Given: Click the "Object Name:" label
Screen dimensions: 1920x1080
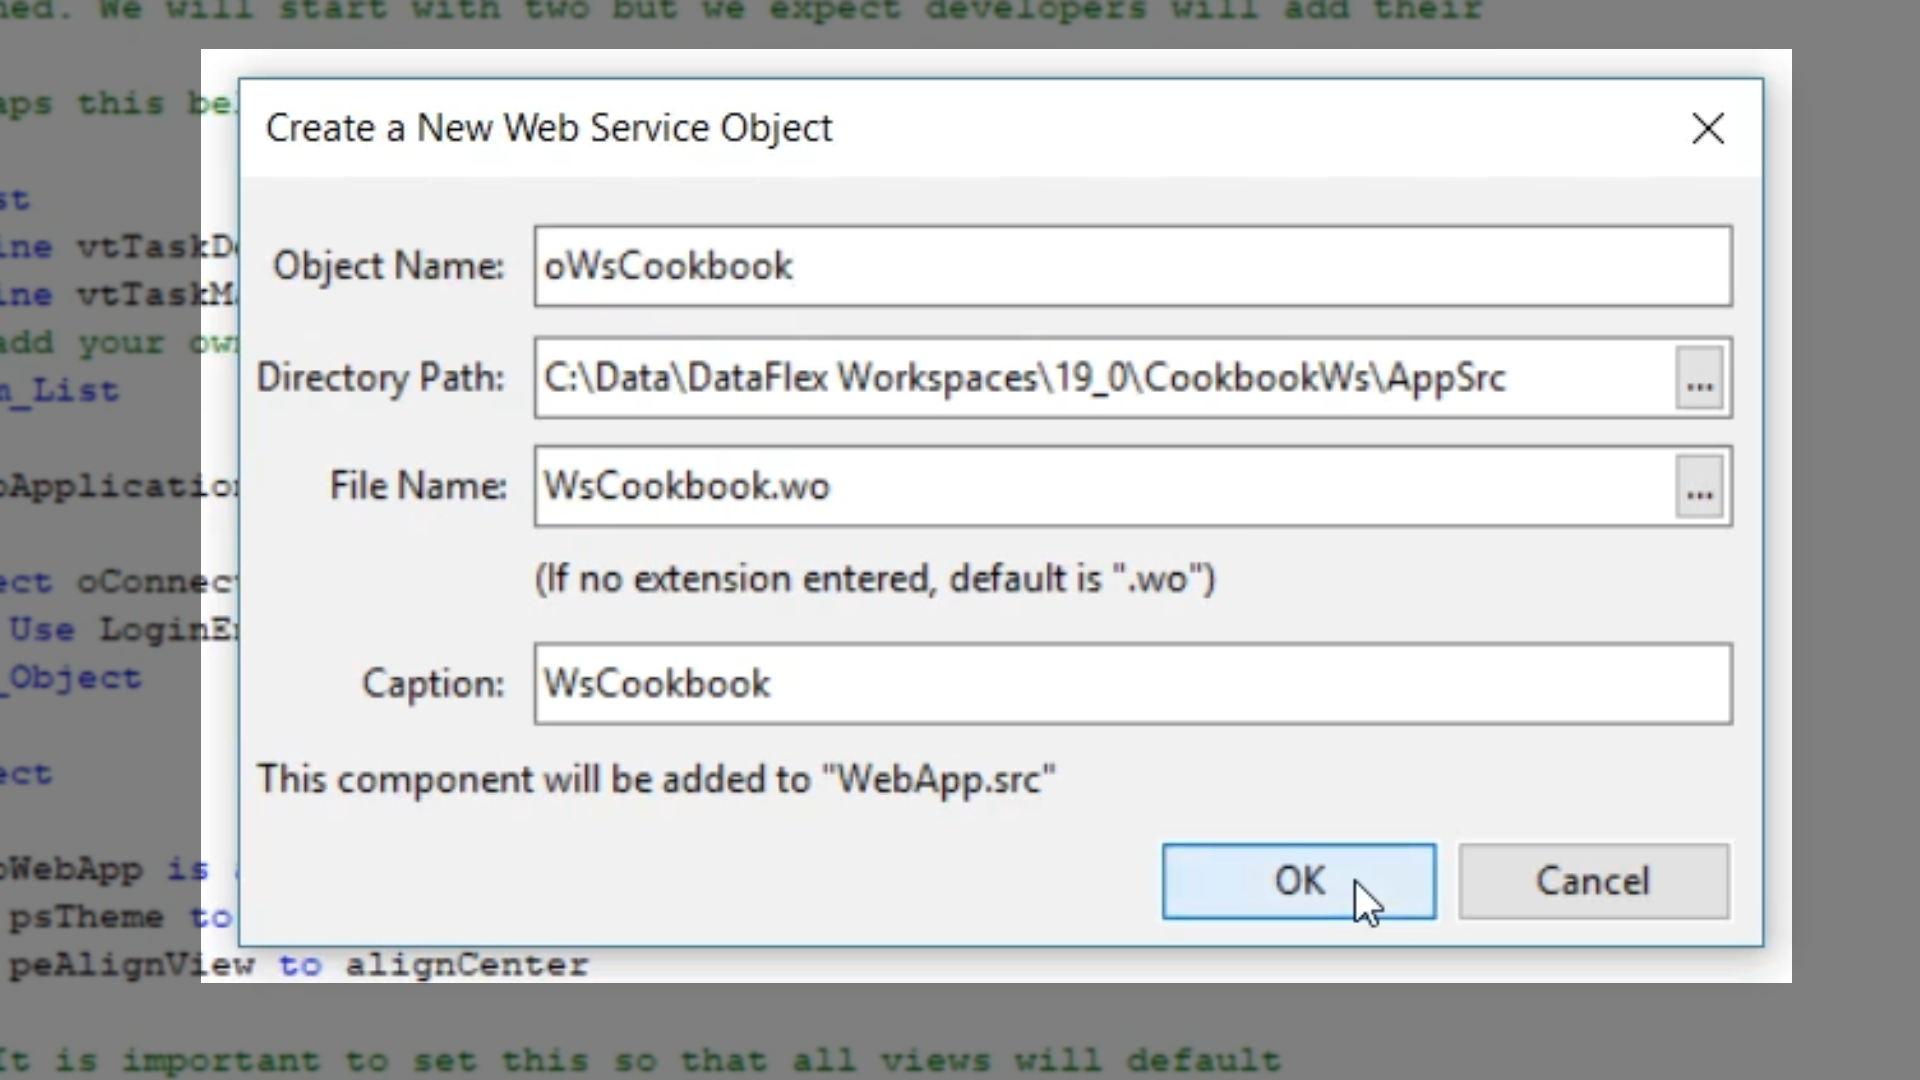Looking at the screenshot, I should point(388,266).
